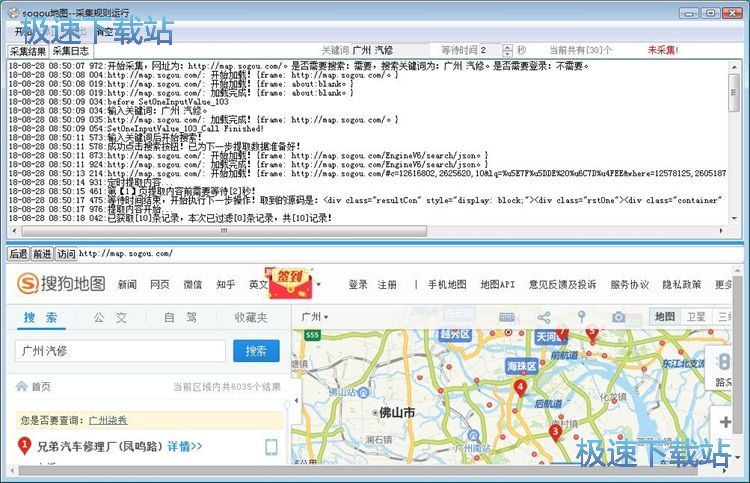This screenshot has height=483, width=750.
Task: Expand the dropdown arrow beside sign-in banner
Action: (318, 284)
